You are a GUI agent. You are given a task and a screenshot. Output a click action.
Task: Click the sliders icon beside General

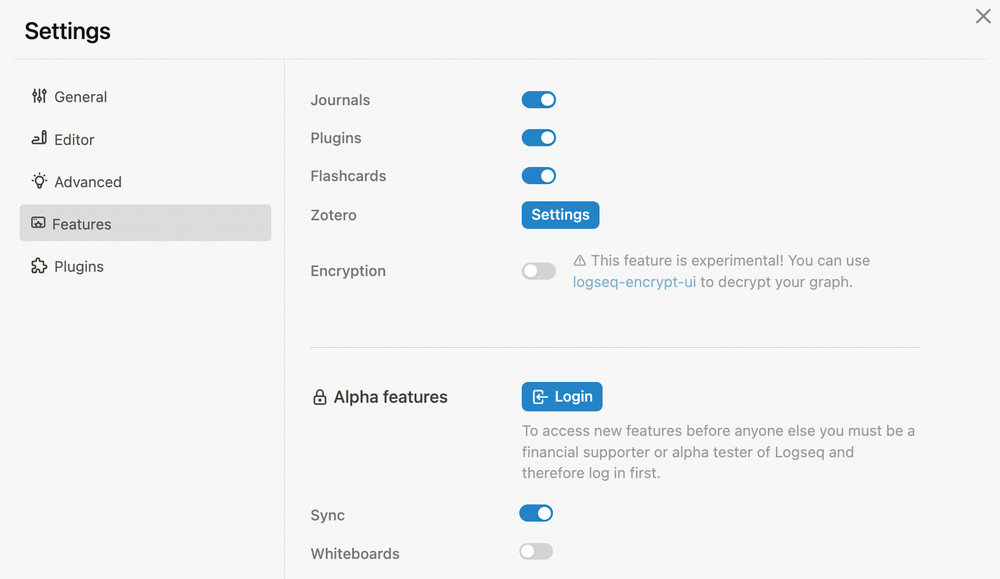pyautogui.click(x=38, y=96)
